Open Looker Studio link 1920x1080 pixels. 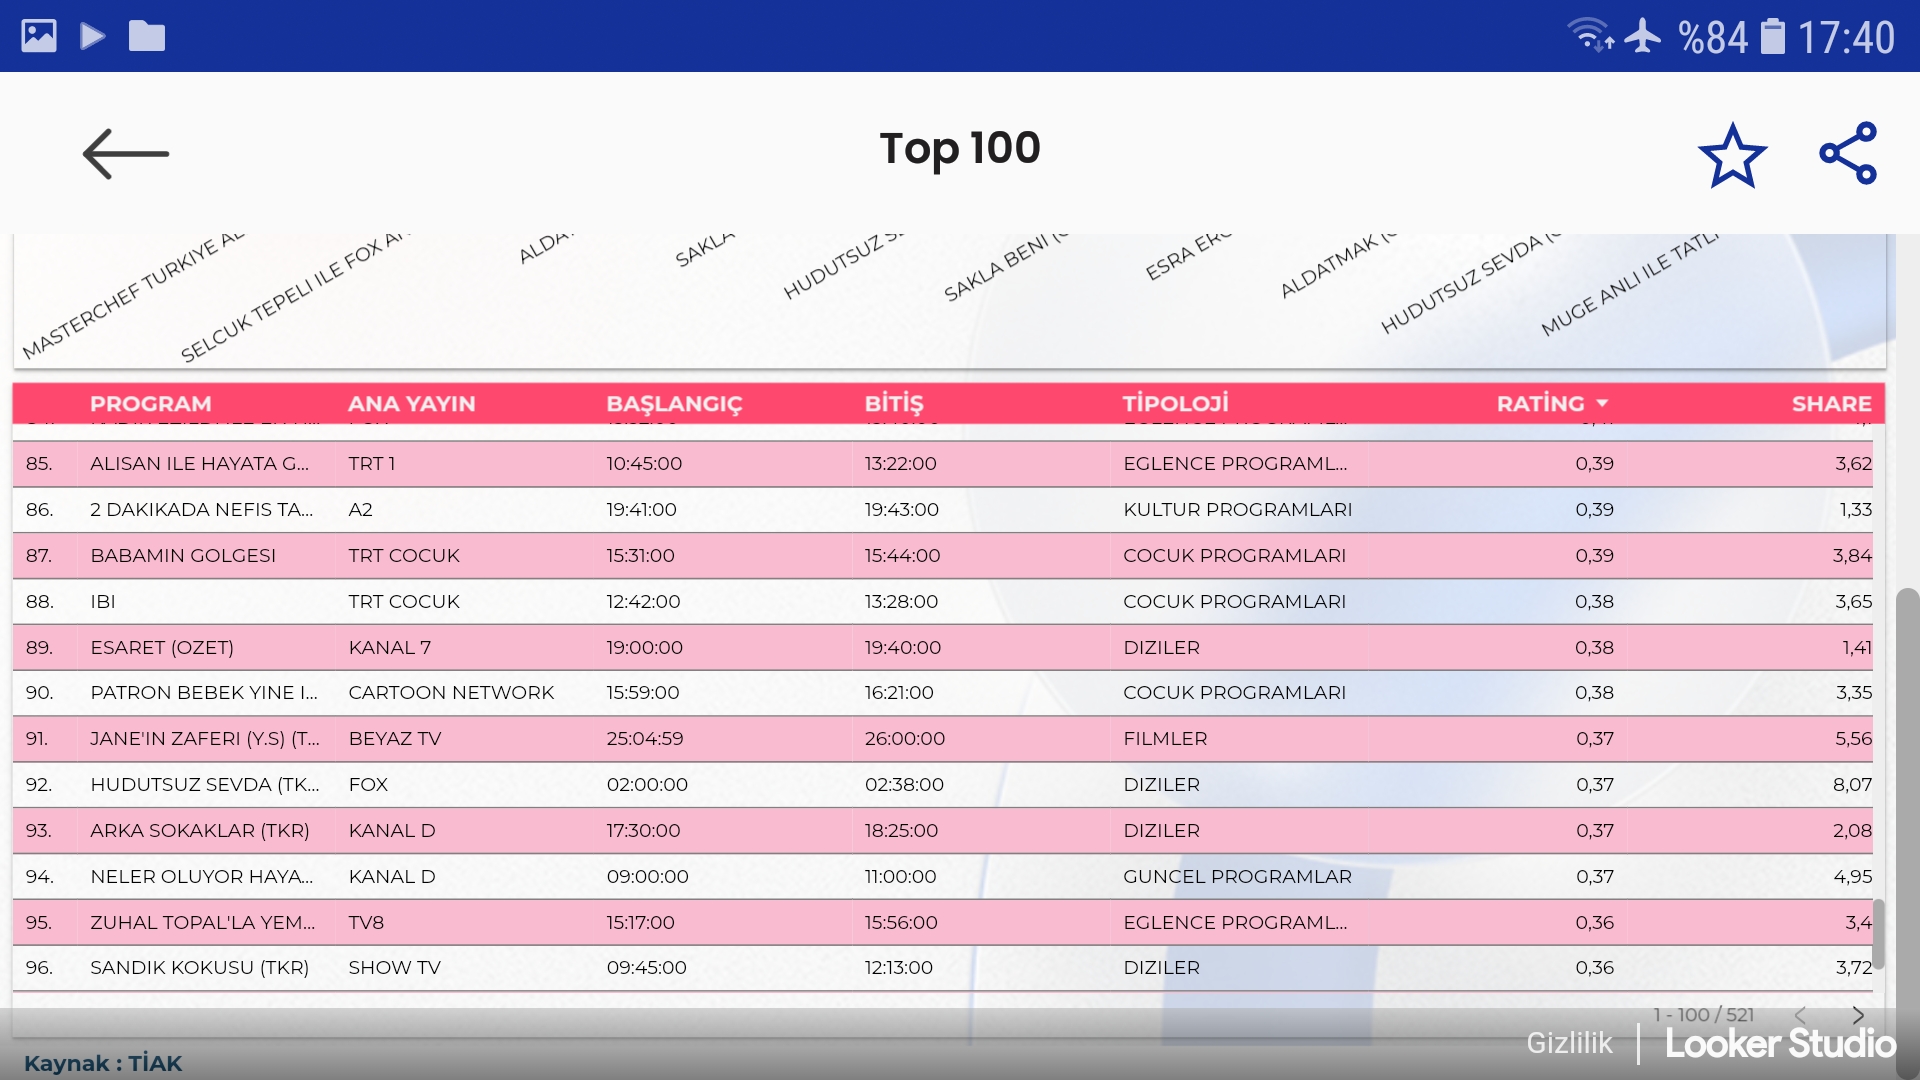point(1780,1043)
